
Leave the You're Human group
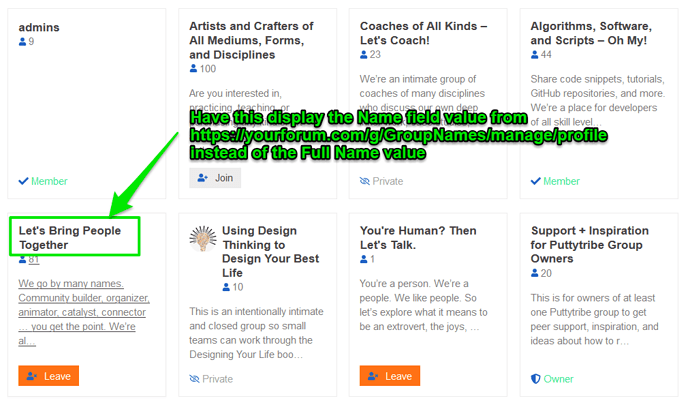tap(389, 376)
